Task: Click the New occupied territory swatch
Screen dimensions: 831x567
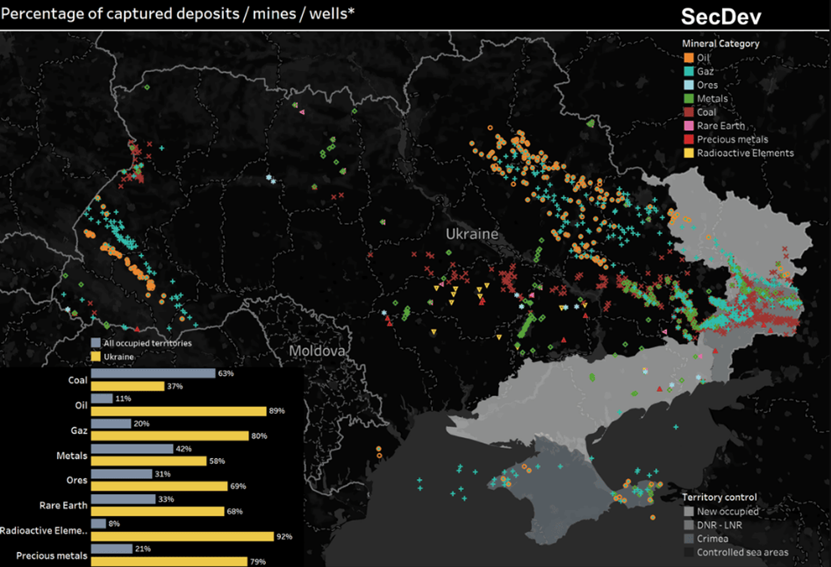Action: click(x=689, y=511)
